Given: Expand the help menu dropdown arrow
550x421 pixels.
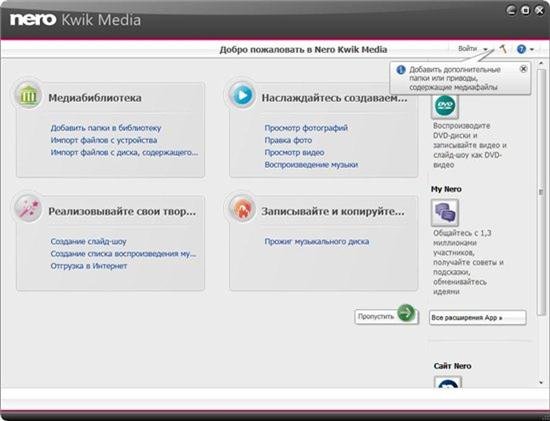Looking at the screenshot, I should click(532, 49).
